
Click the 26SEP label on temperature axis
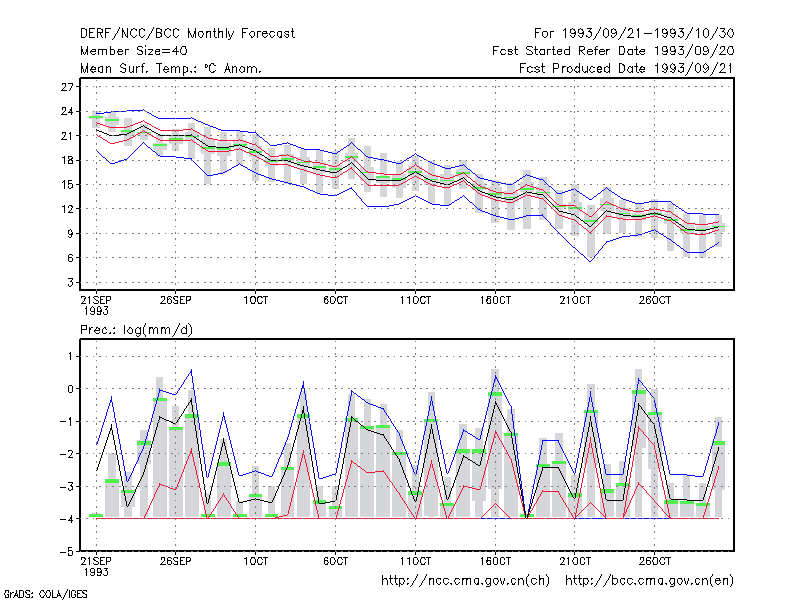click(176, 300)
